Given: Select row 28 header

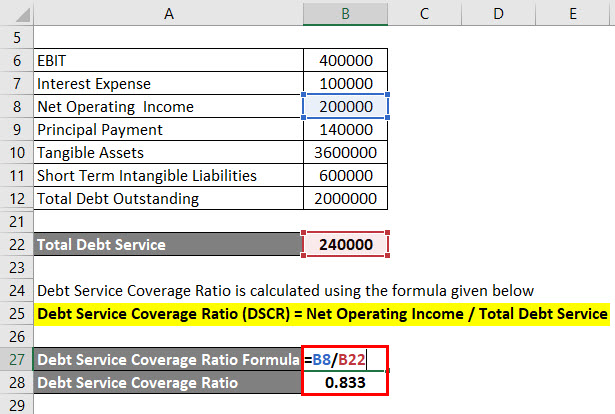Looking at the screenshot, I should (x=17, y=383).
